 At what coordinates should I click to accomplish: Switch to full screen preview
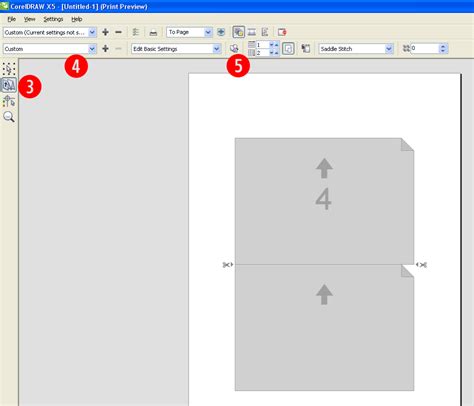click(221, 32)
